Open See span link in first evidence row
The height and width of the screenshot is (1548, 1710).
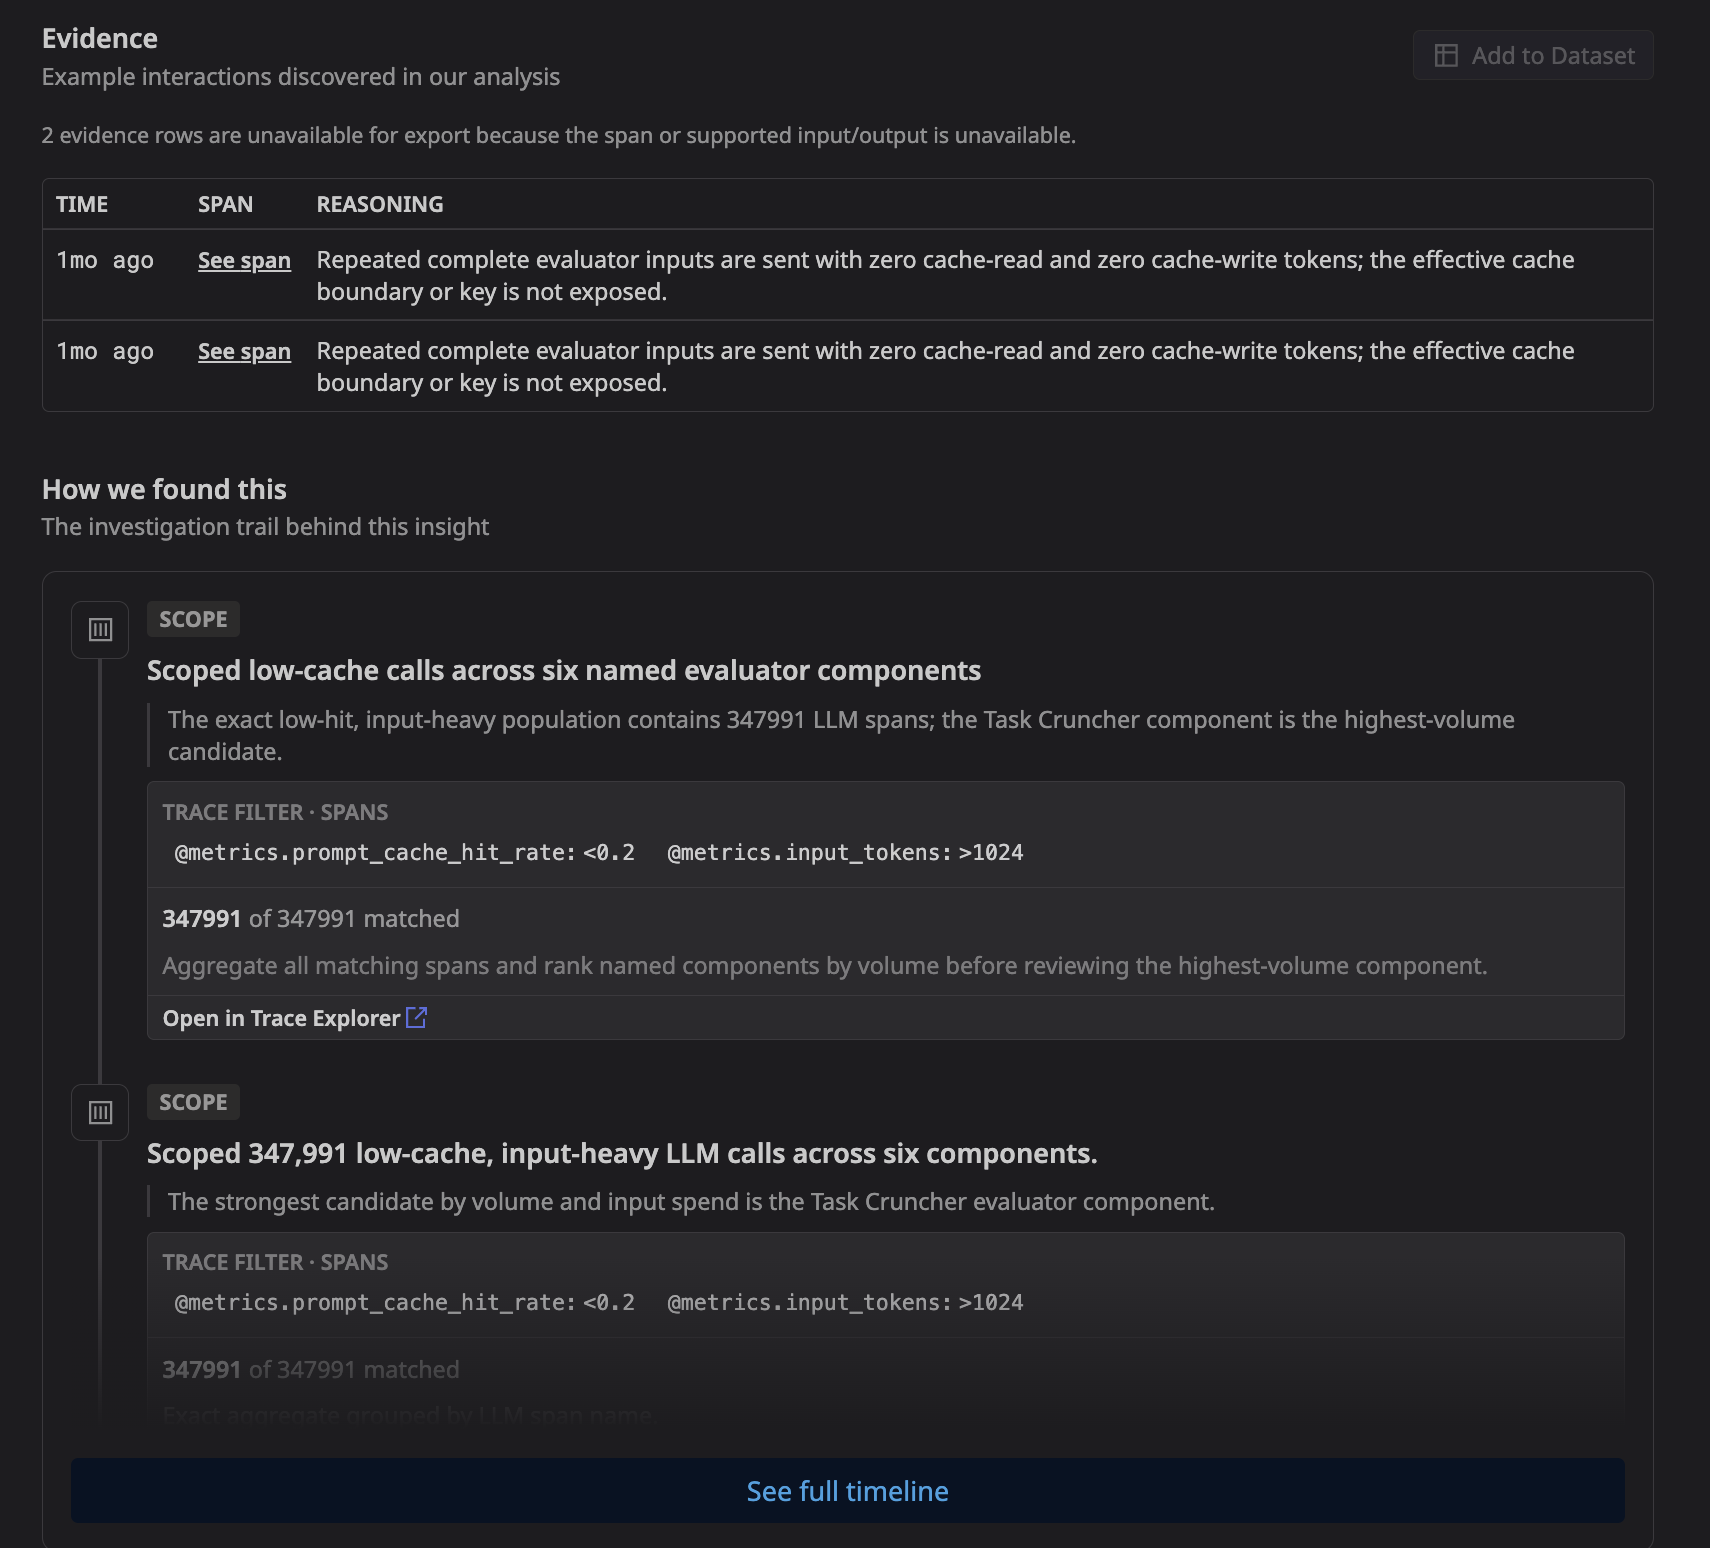click(244, 260)
